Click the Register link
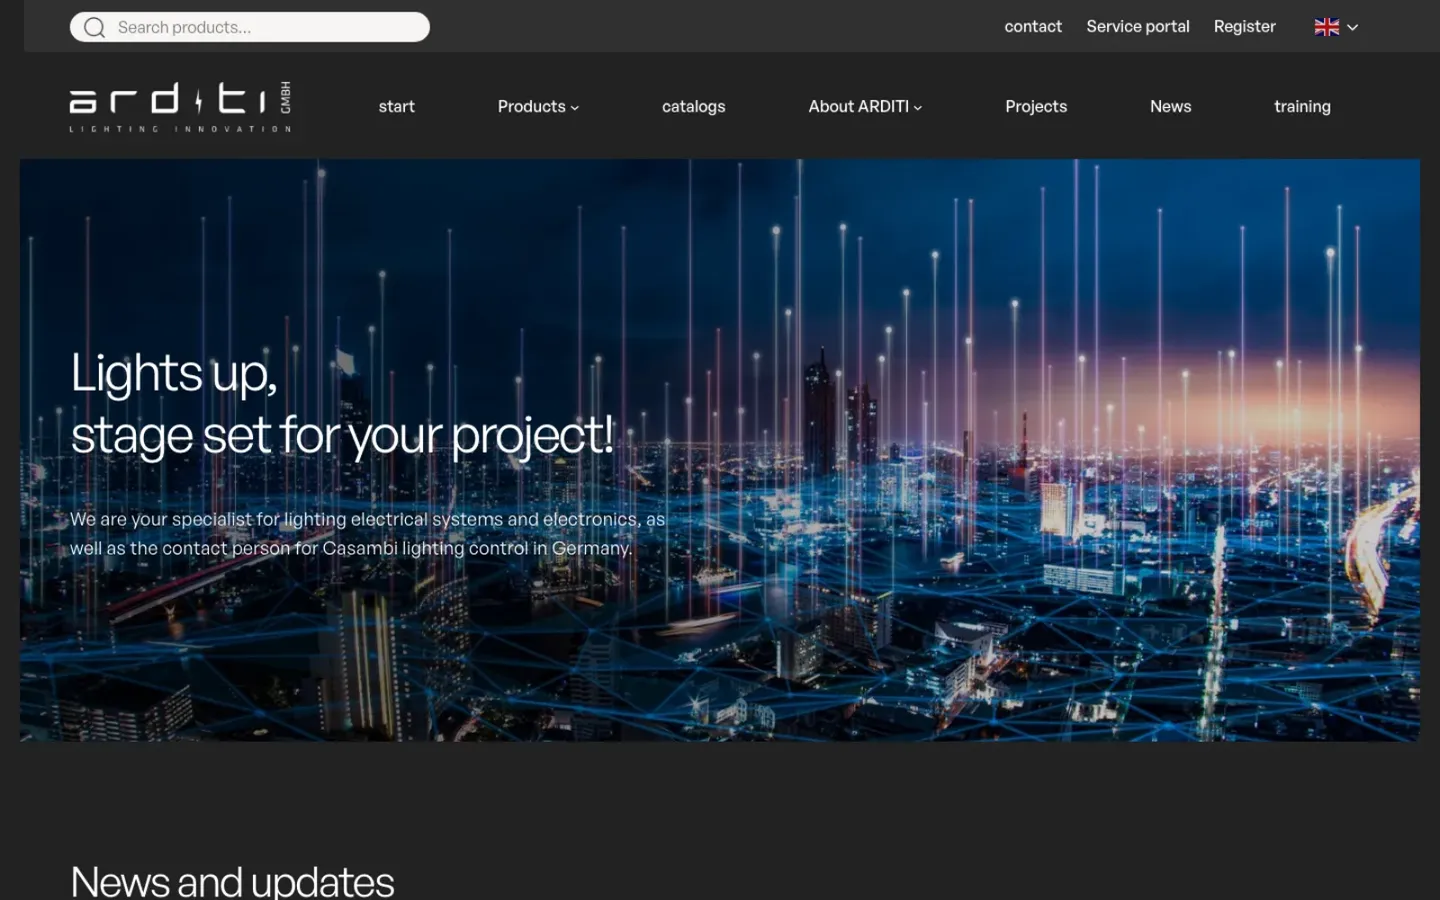Viewport: 1440px width, 900px height. point(1244,26)
